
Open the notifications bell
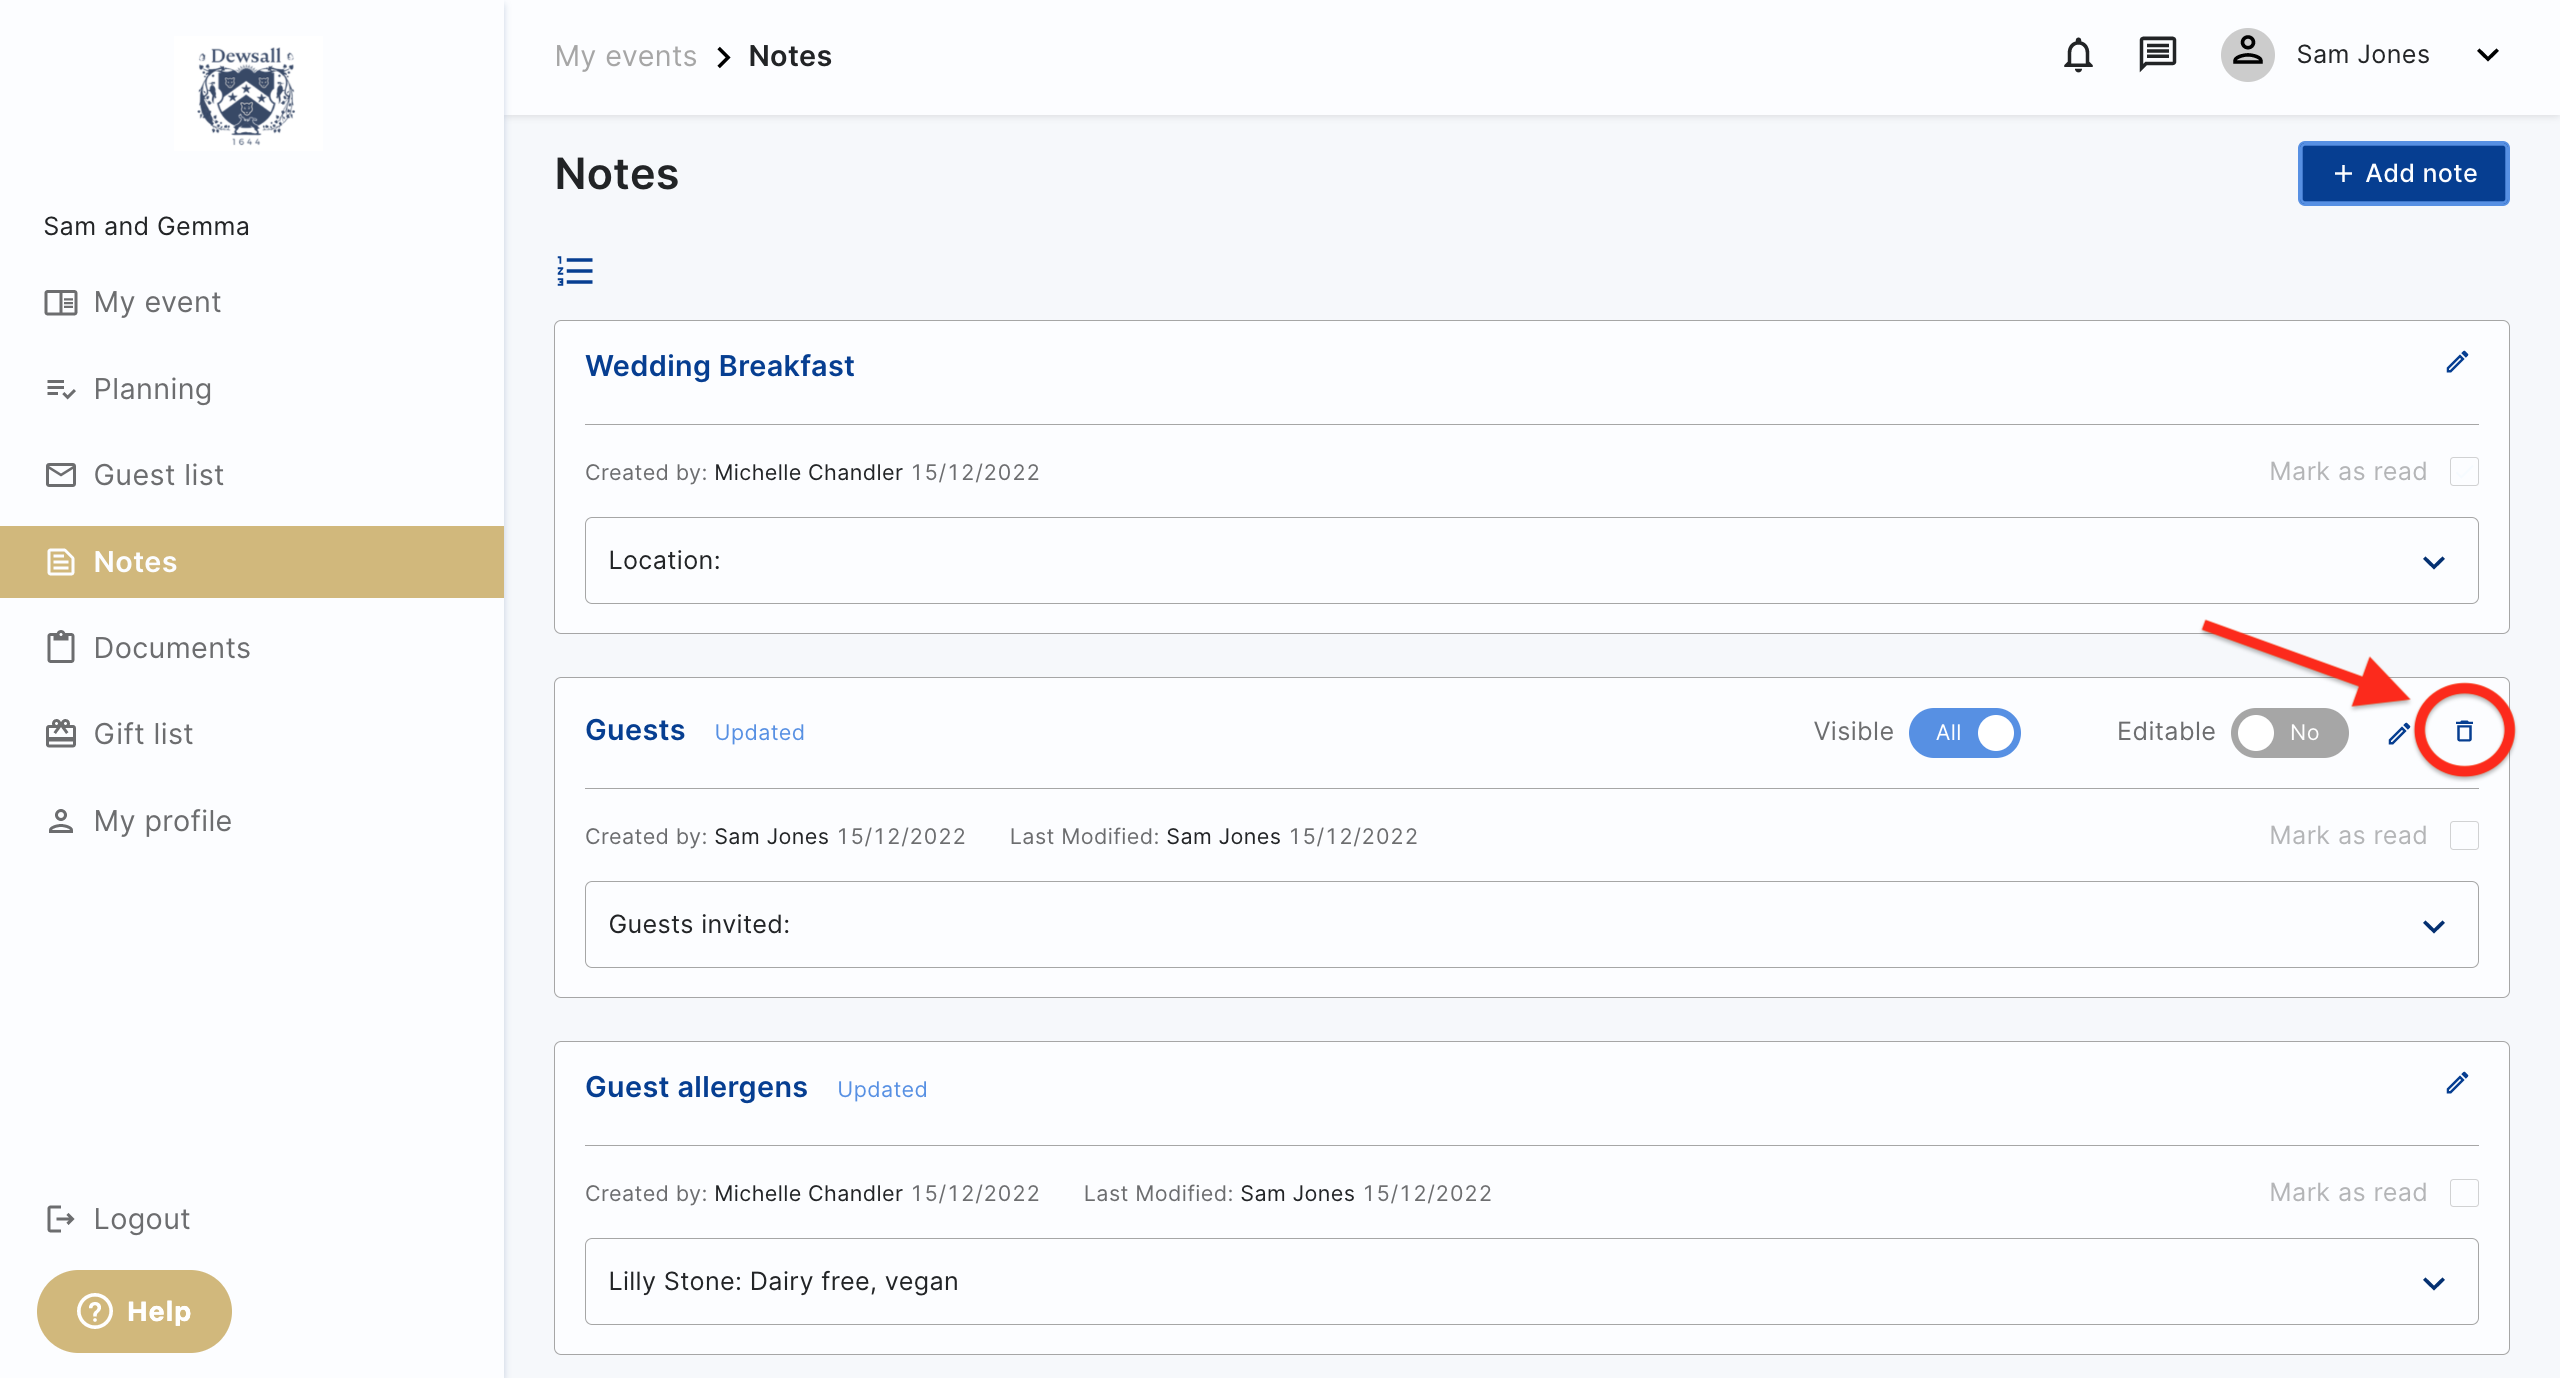click(2078, 55)
